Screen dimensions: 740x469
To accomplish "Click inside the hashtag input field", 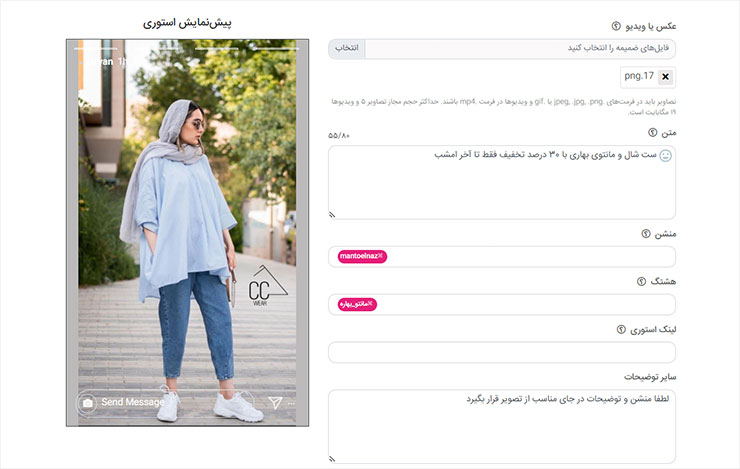I will click(502, 304).
